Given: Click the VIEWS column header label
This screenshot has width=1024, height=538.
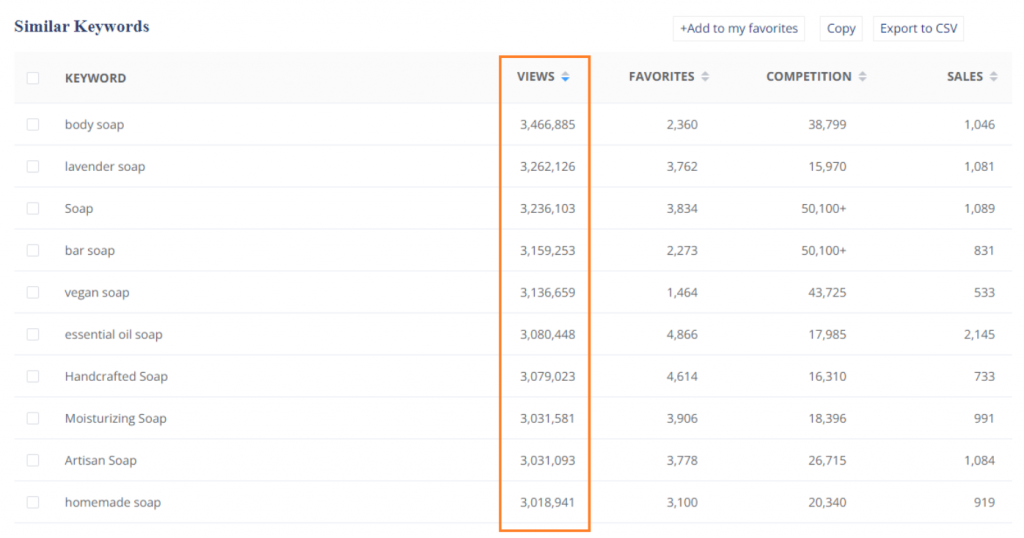Looking at the screenshot, I should pos(535,77).
